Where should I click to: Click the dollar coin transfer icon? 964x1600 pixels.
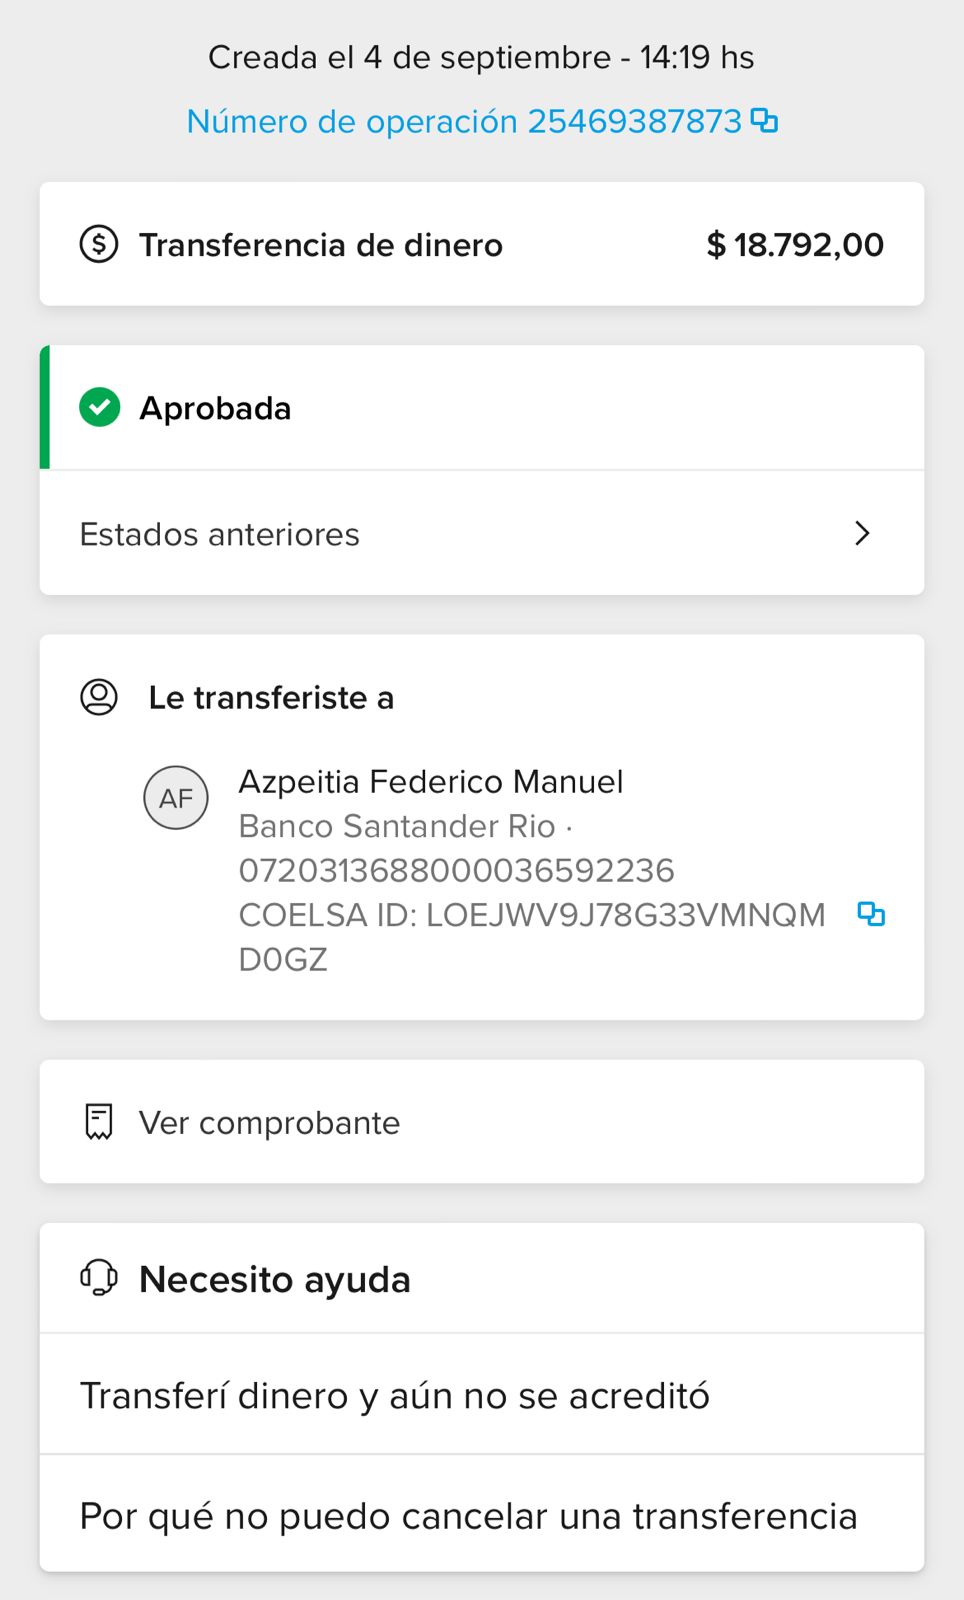point(99,244)
